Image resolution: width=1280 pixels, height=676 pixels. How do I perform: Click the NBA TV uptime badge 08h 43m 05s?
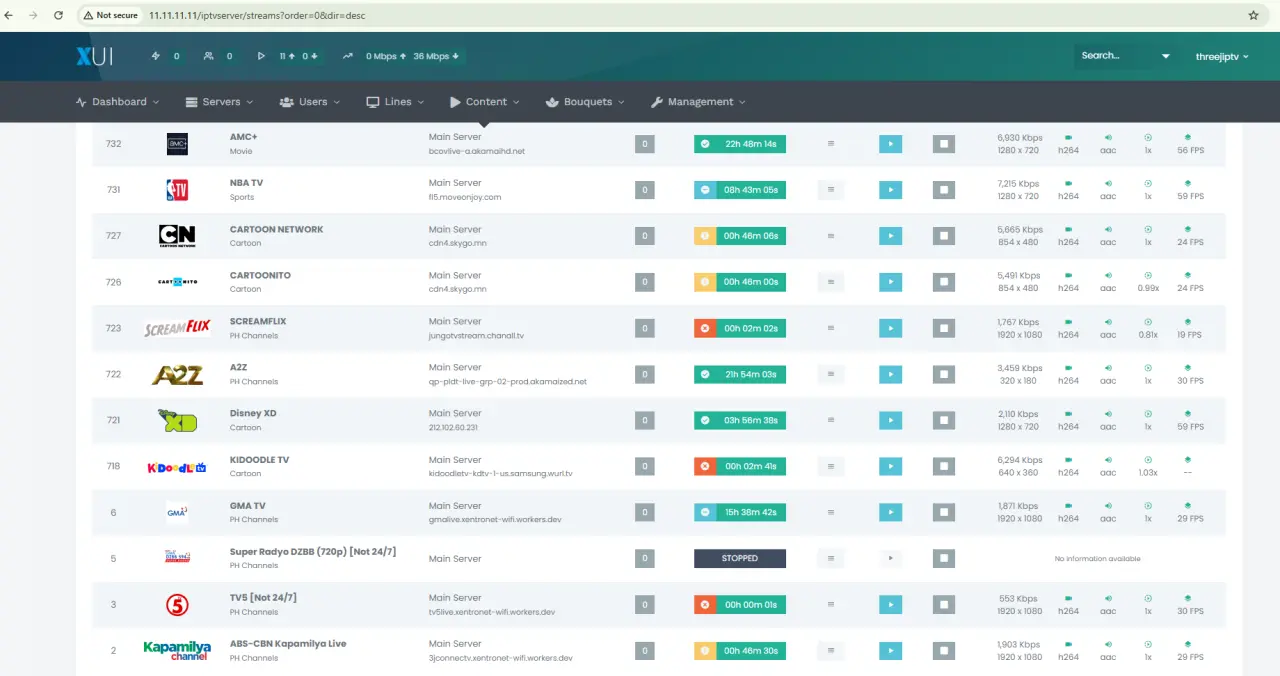click(x=740, y=190)
